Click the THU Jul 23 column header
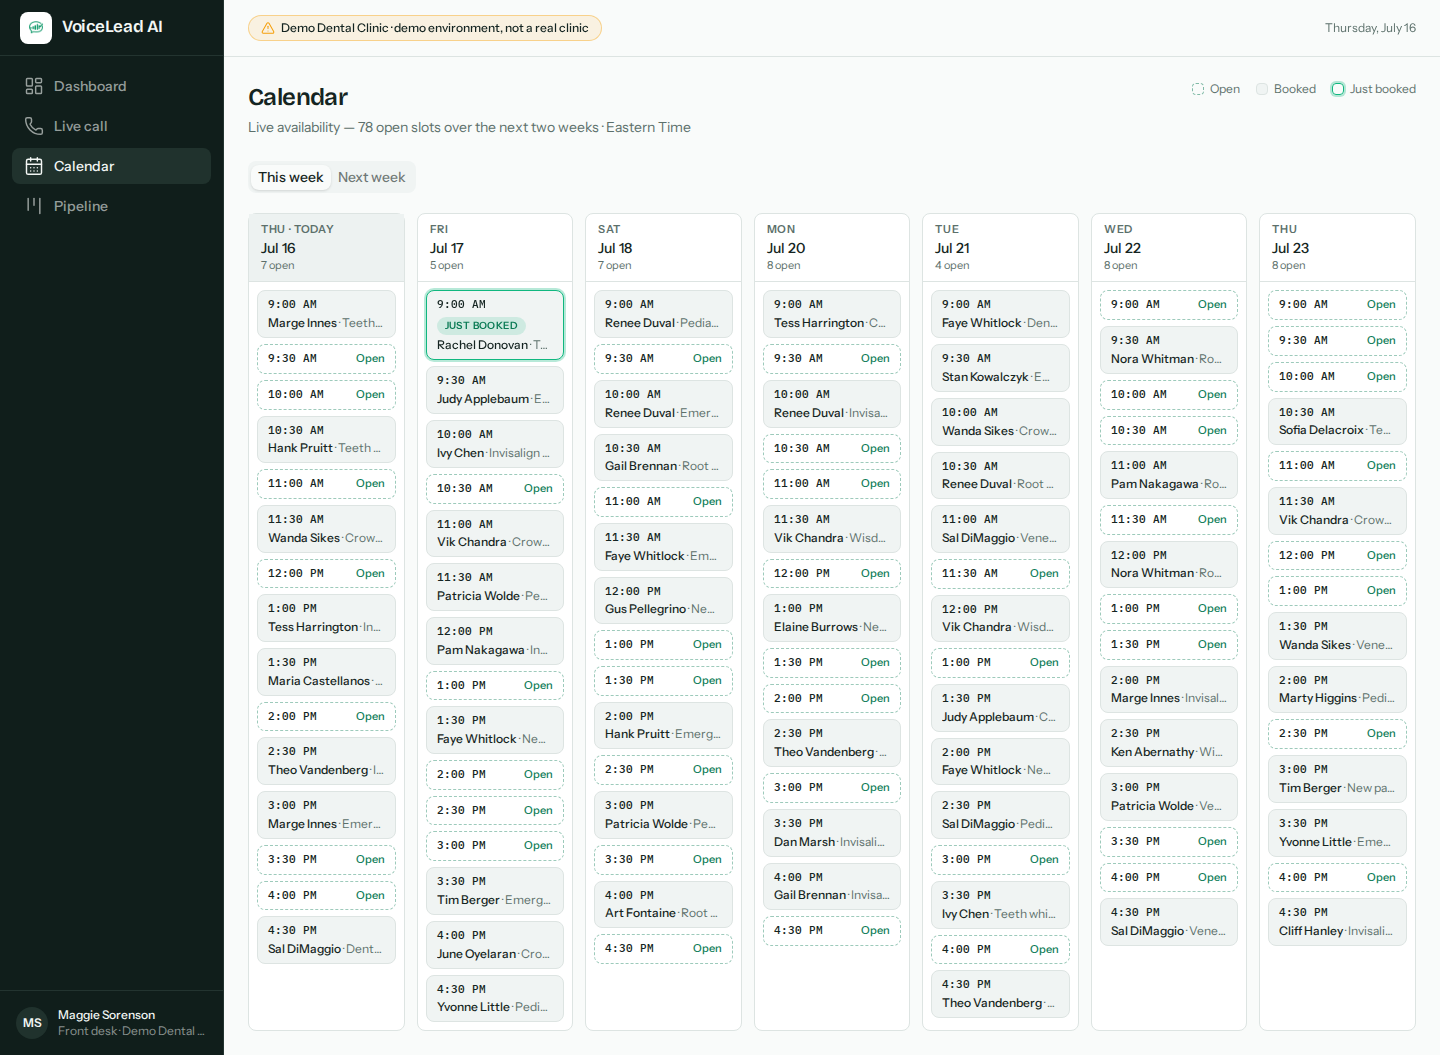This screenshot has height=1055, width=1440. coord(1337,247)
